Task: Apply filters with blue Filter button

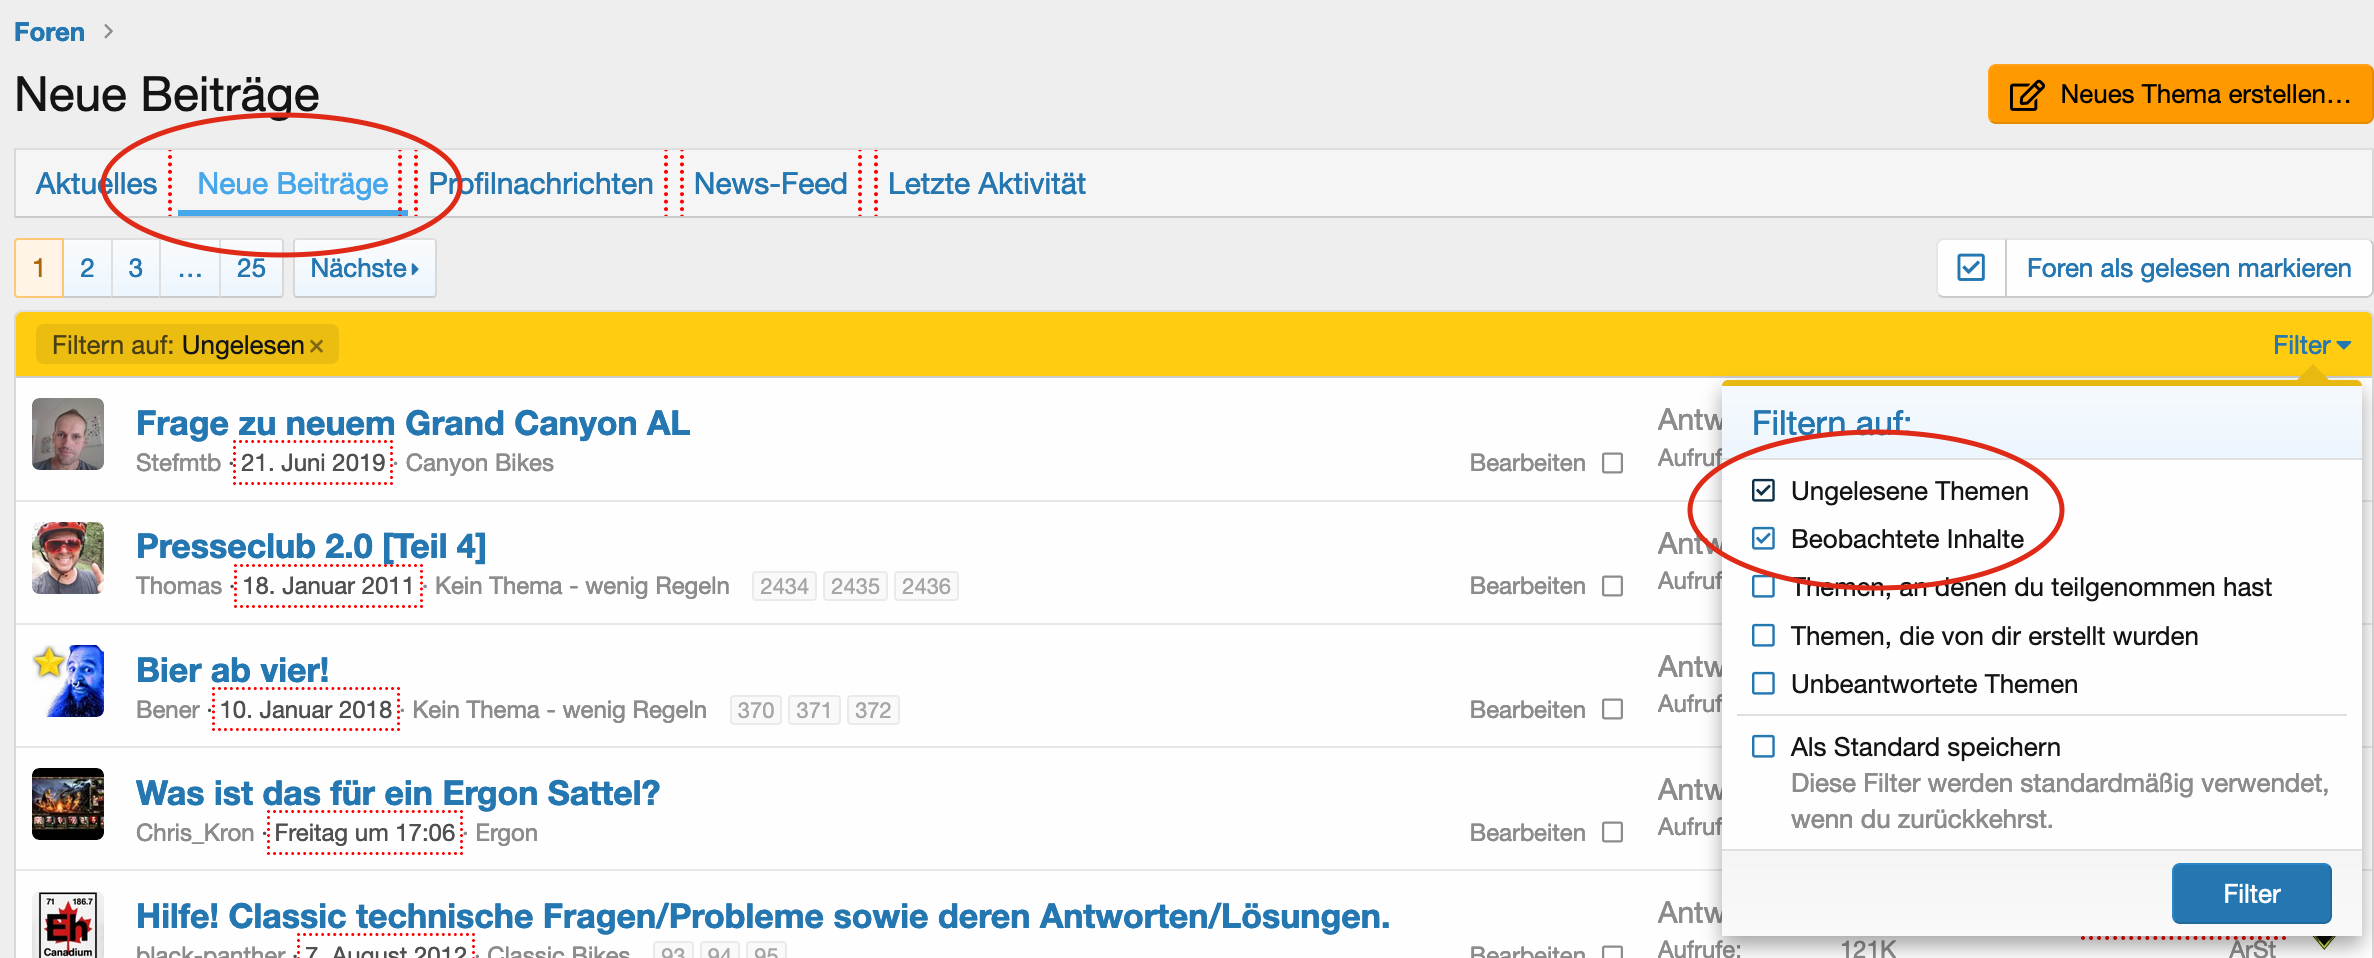Action: [2251, 894]
